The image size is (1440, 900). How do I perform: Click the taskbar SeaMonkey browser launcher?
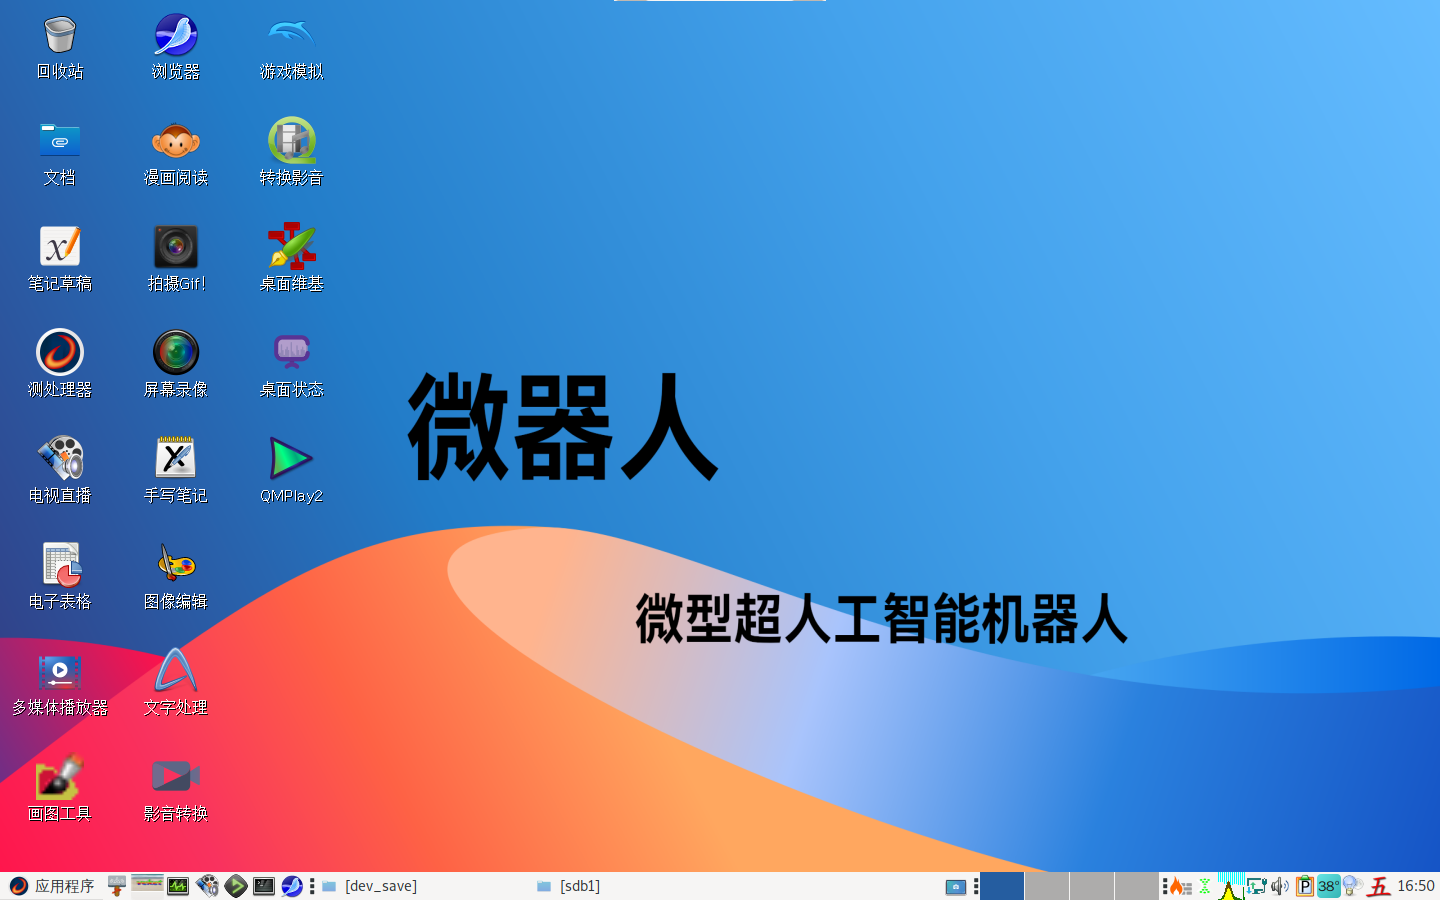click(292, 886)
